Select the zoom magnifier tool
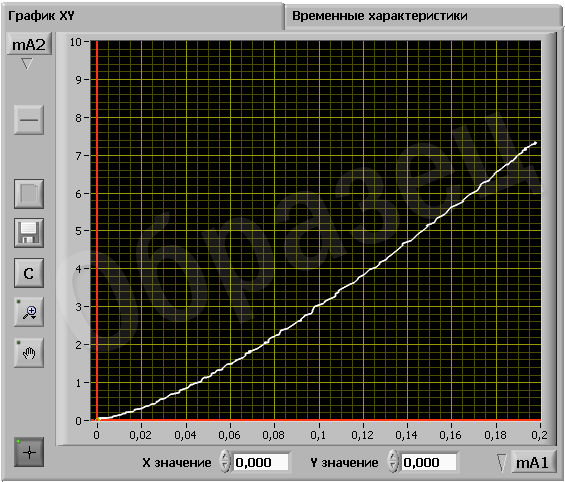The image size is (565, 482). point(29,312)
